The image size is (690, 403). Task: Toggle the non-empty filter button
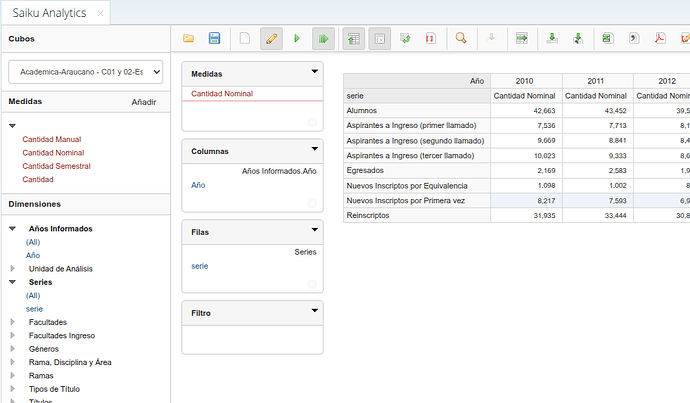(379, 39)
